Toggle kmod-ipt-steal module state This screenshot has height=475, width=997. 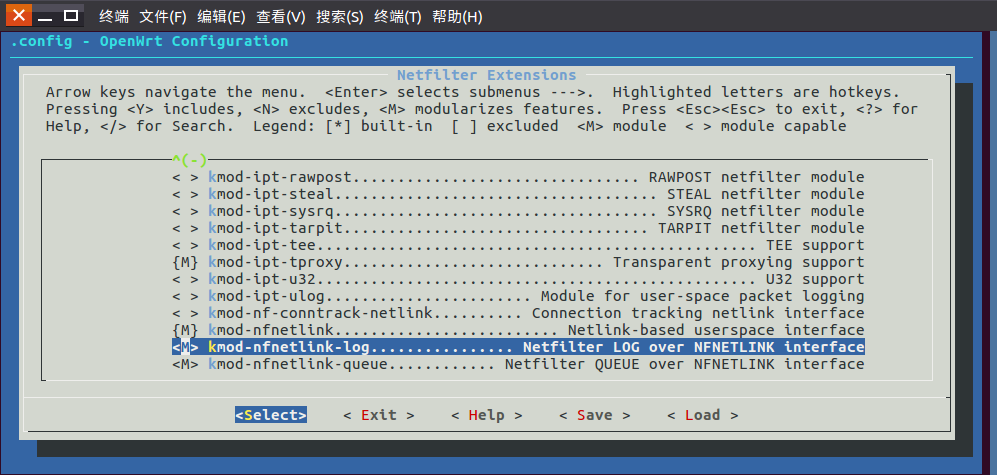pyautogui.click(x=185, y=194)
